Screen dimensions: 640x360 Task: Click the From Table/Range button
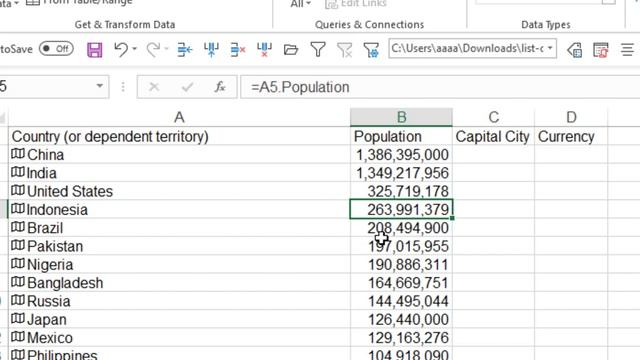(x=79, y=2)
